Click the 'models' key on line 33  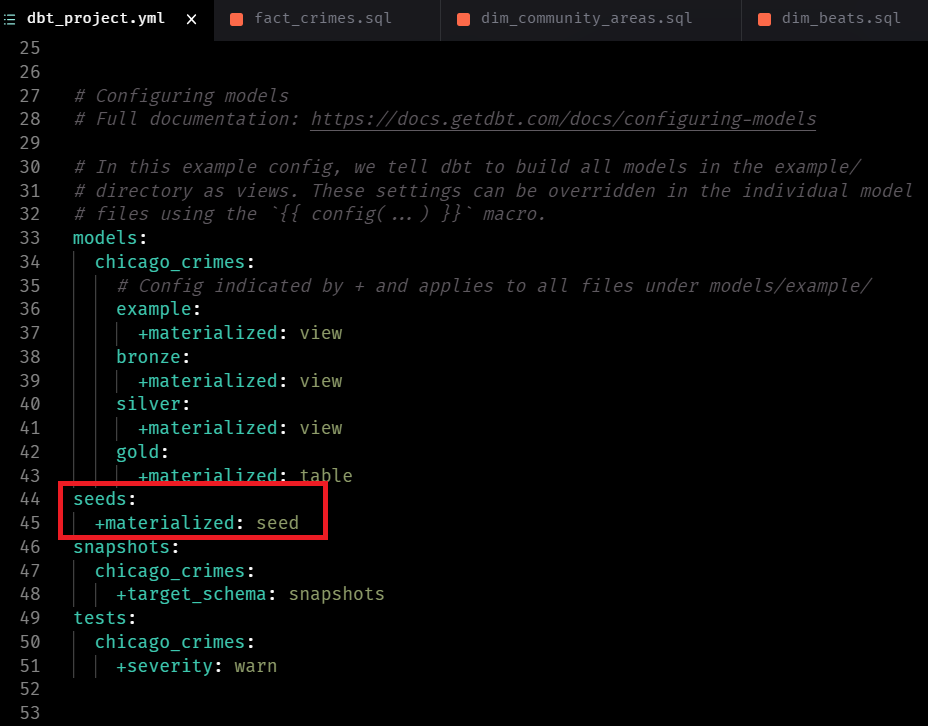pos(105,238)
